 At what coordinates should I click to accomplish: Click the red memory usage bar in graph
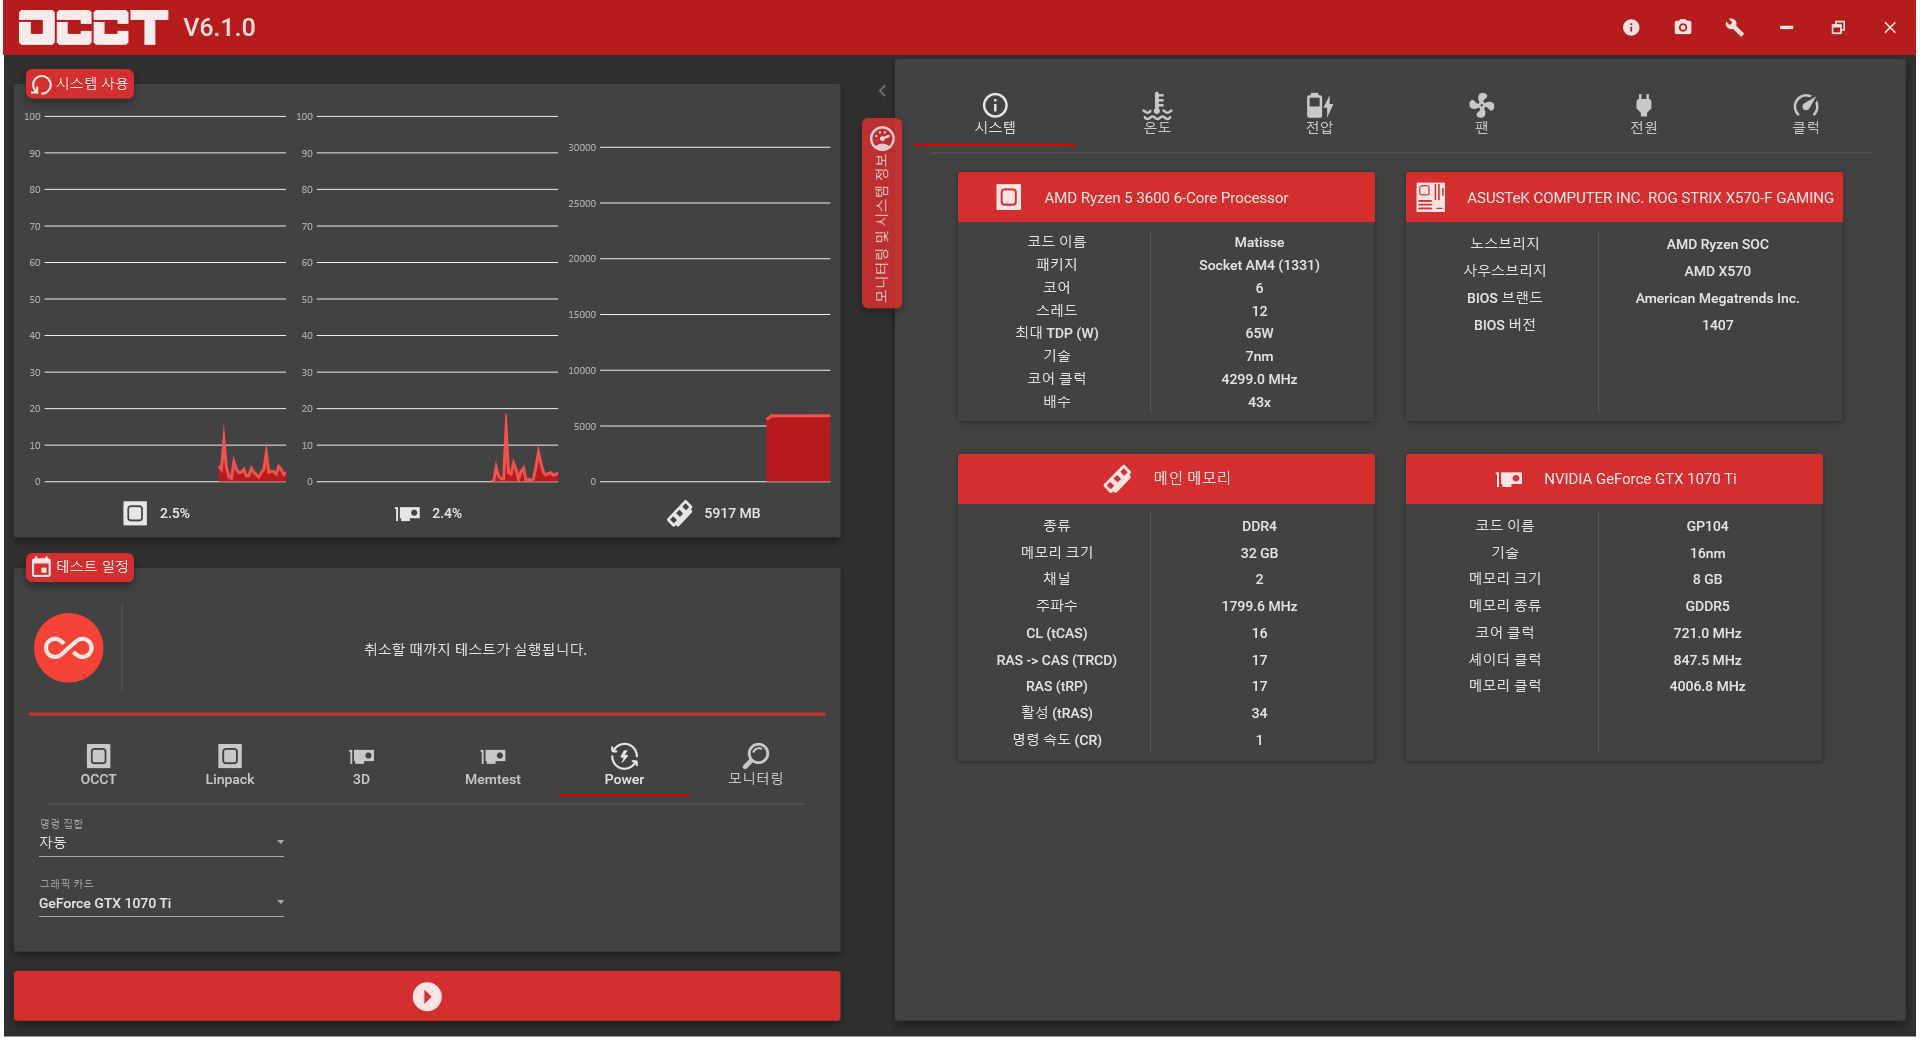point(798,448)
